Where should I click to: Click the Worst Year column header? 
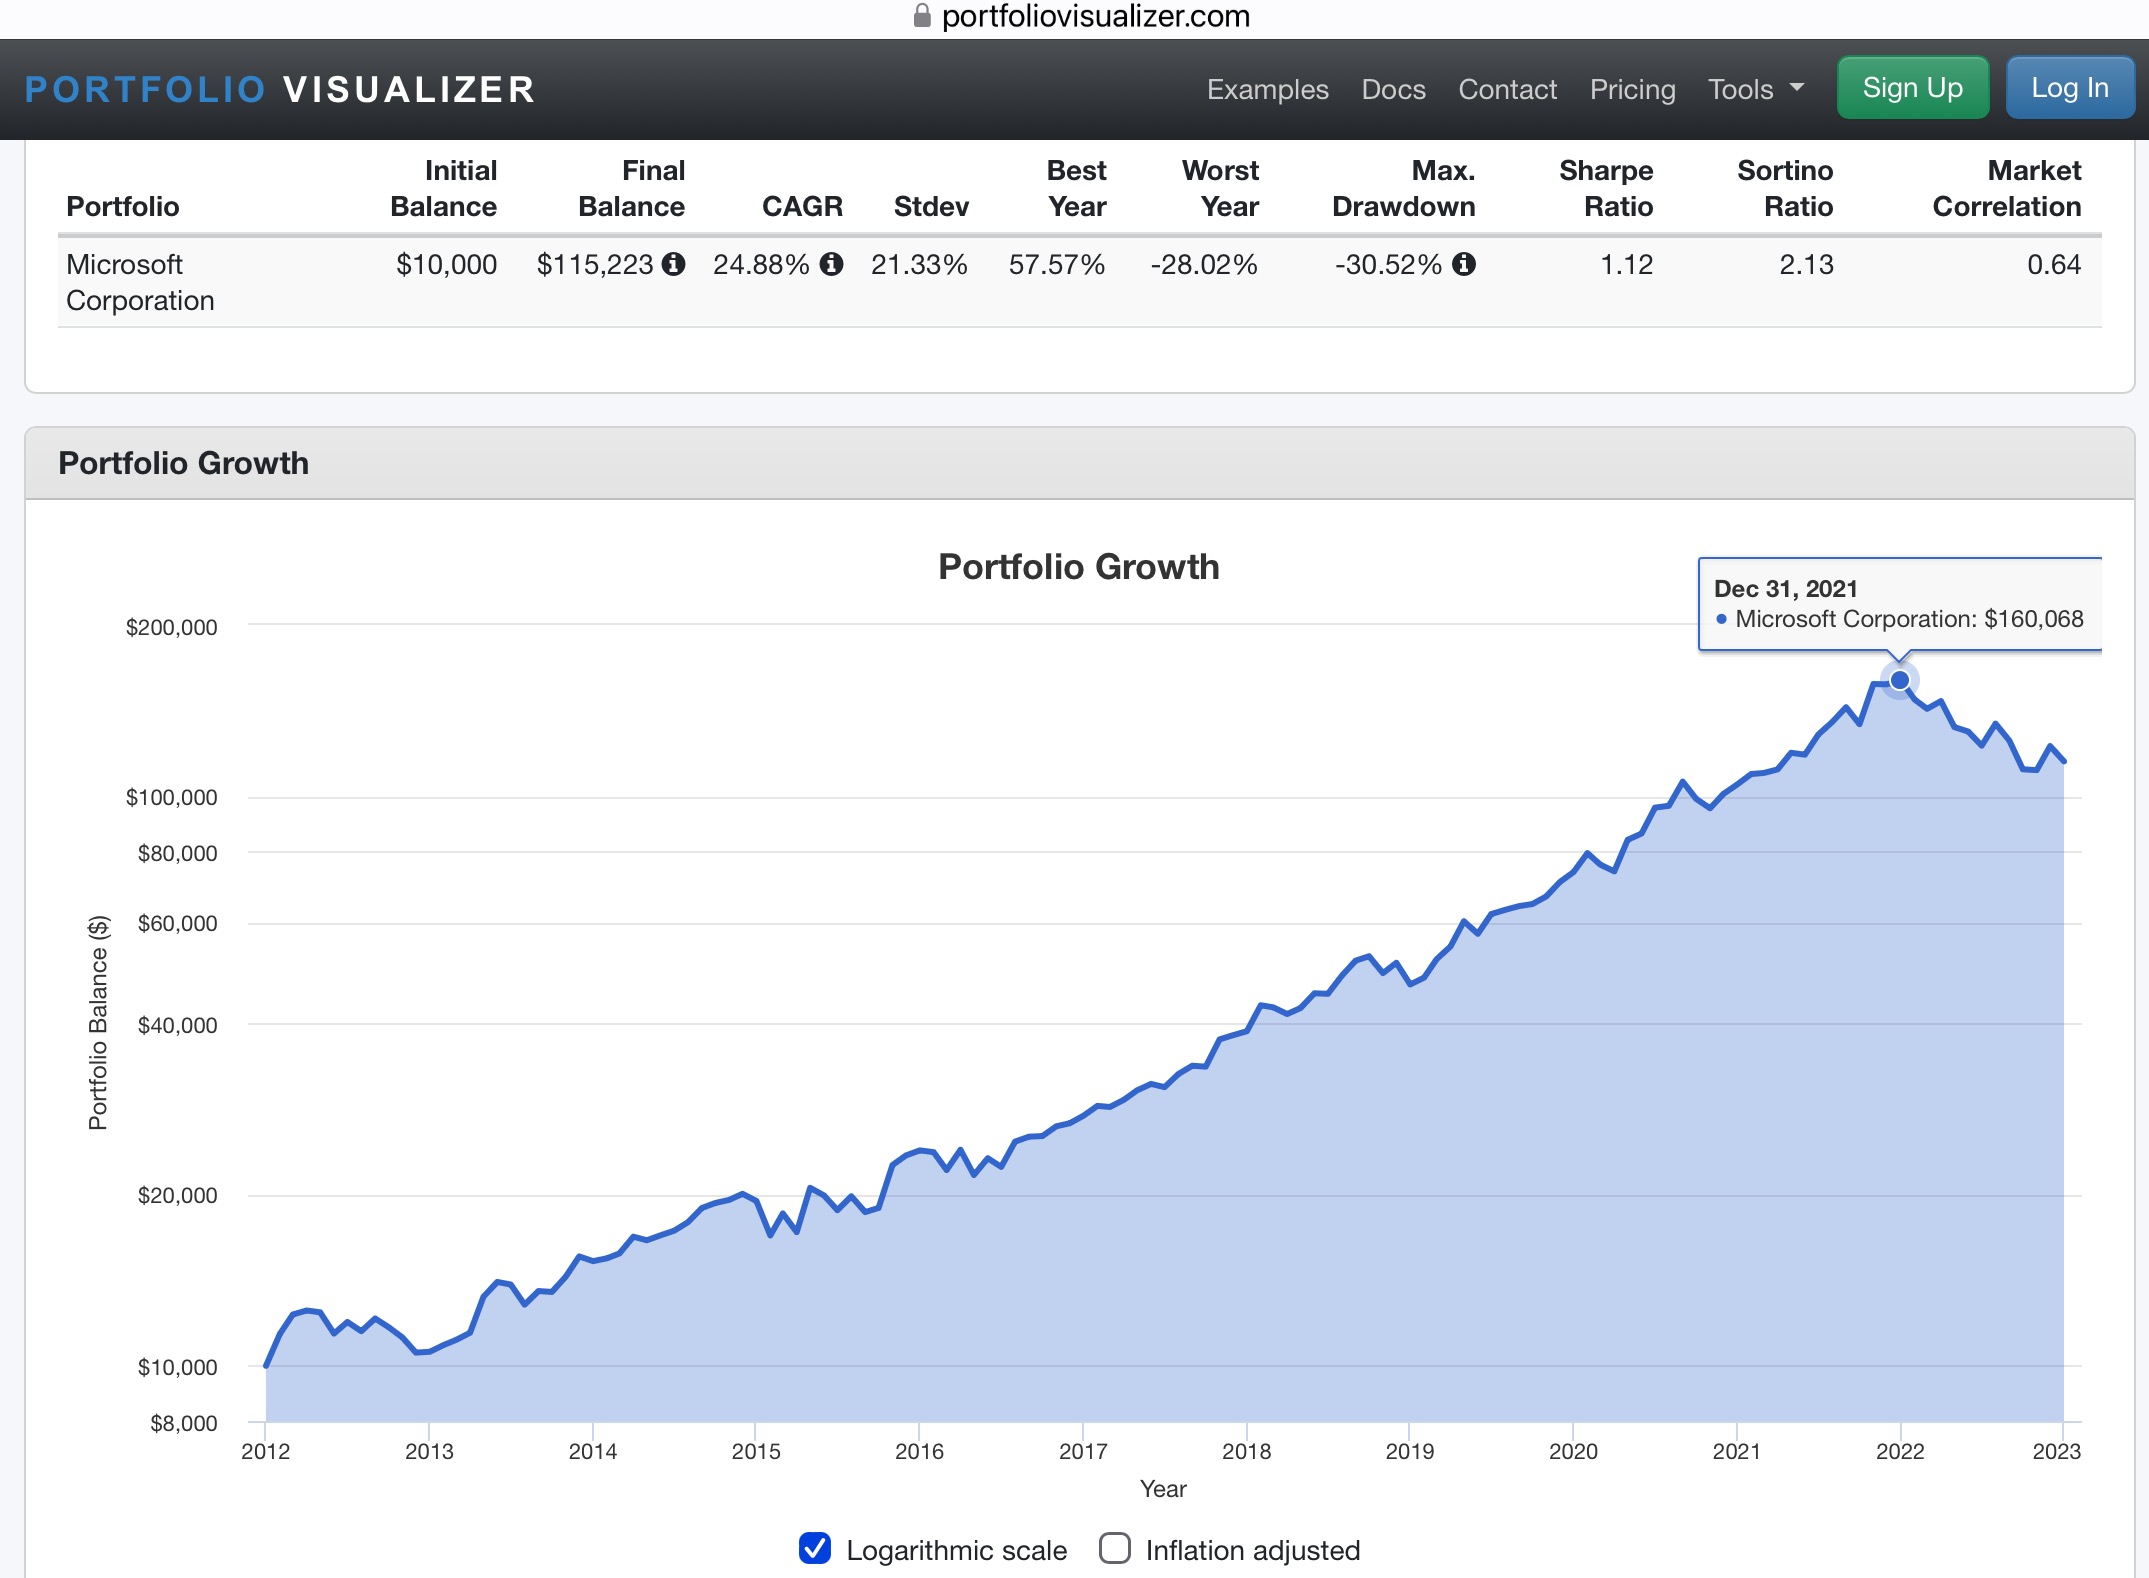(x=1220, y=188)
